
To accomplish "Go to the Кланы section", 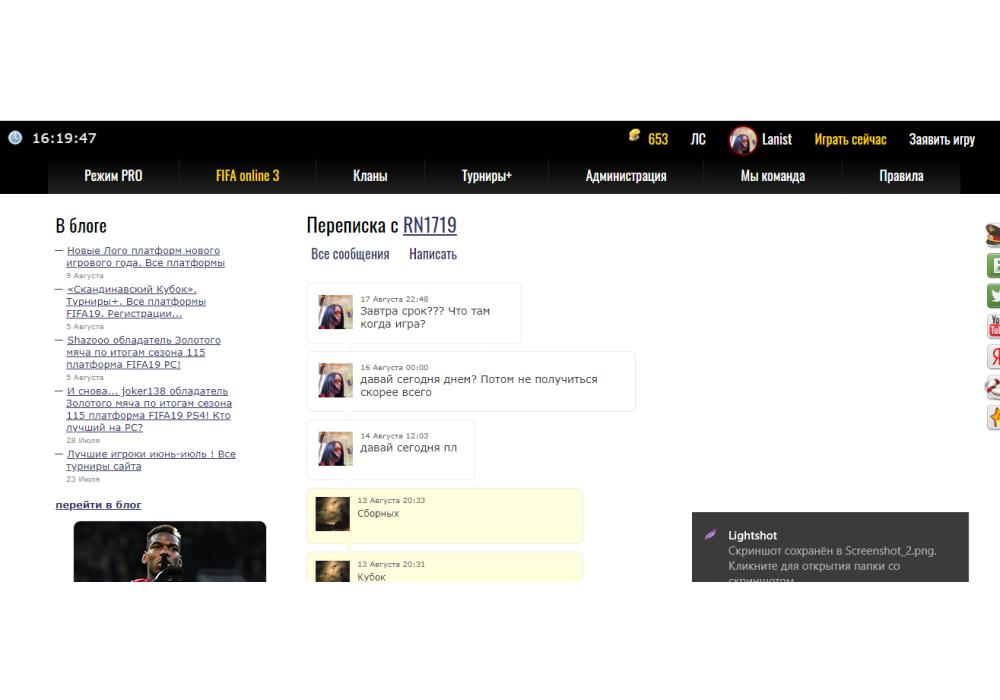I will point(370,176).
